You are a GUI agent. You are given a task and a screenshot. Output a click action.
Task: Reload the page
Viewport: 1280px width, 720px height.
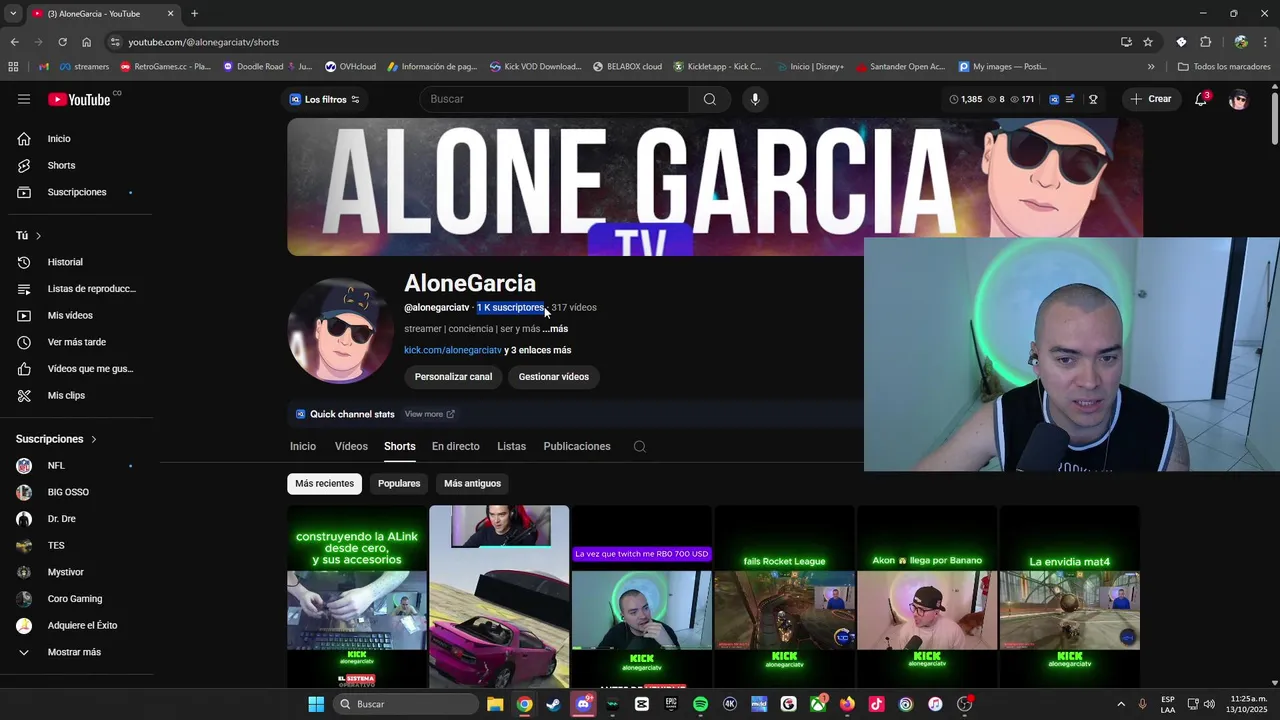click(62, 42)
